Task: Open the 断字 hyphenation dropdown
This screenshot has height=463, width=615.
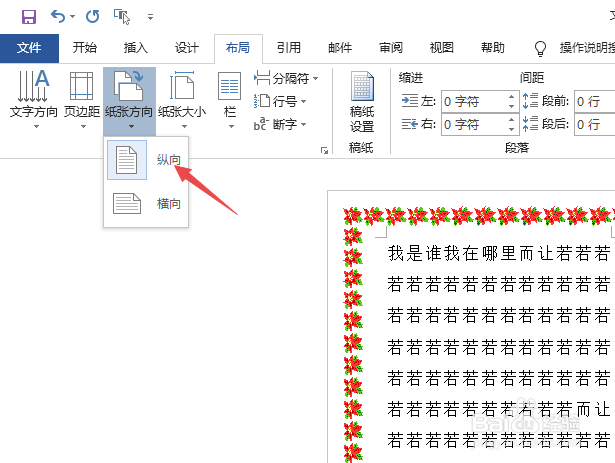Action: (280, 124)
